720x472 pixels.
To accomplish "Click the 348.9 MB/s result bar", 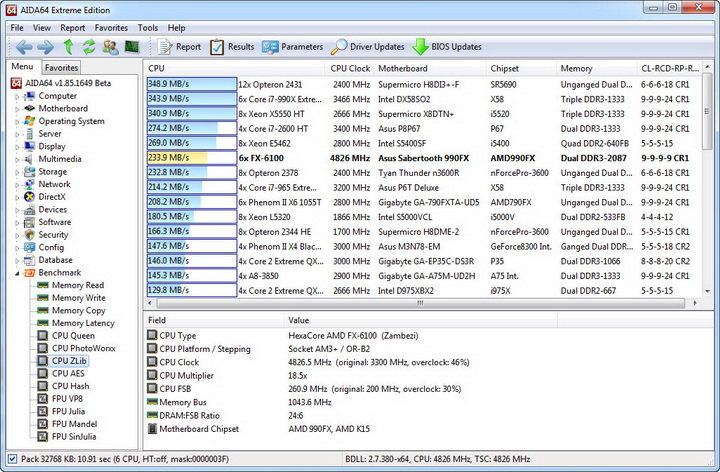I will click(191, 84).
